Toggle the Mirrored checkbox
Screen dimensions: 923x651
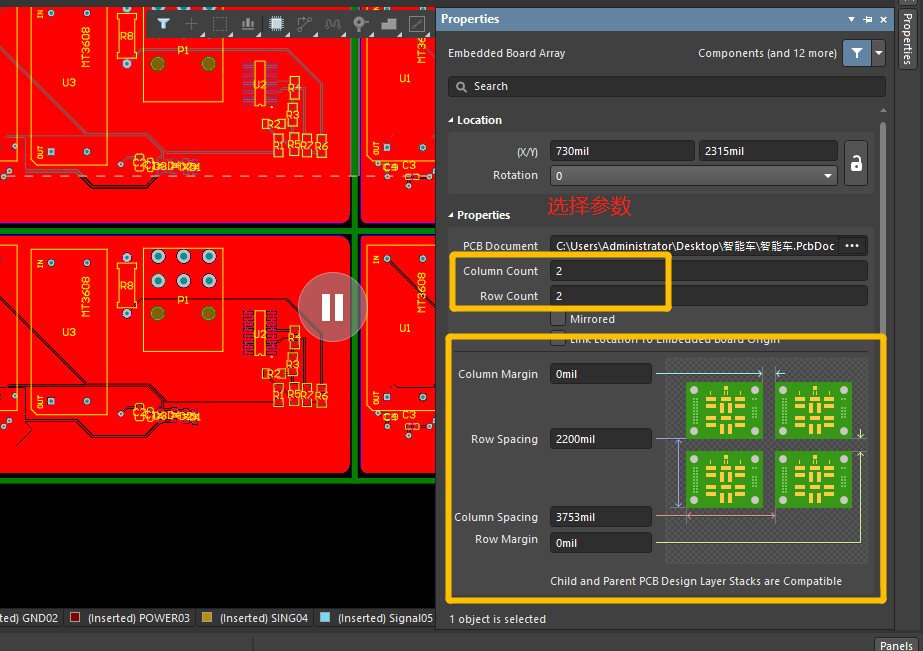[x=557, y=318]
